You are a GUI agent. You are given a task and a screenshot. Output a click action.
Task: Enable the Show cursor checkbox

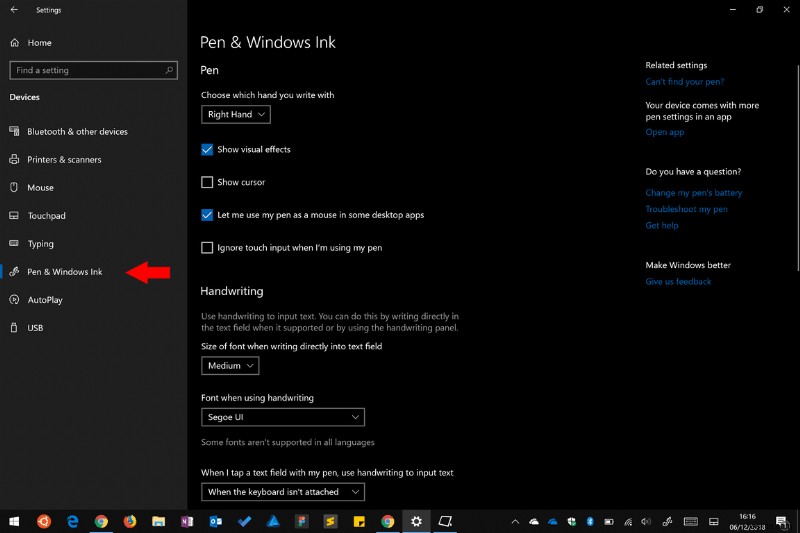tap(207, 183)
